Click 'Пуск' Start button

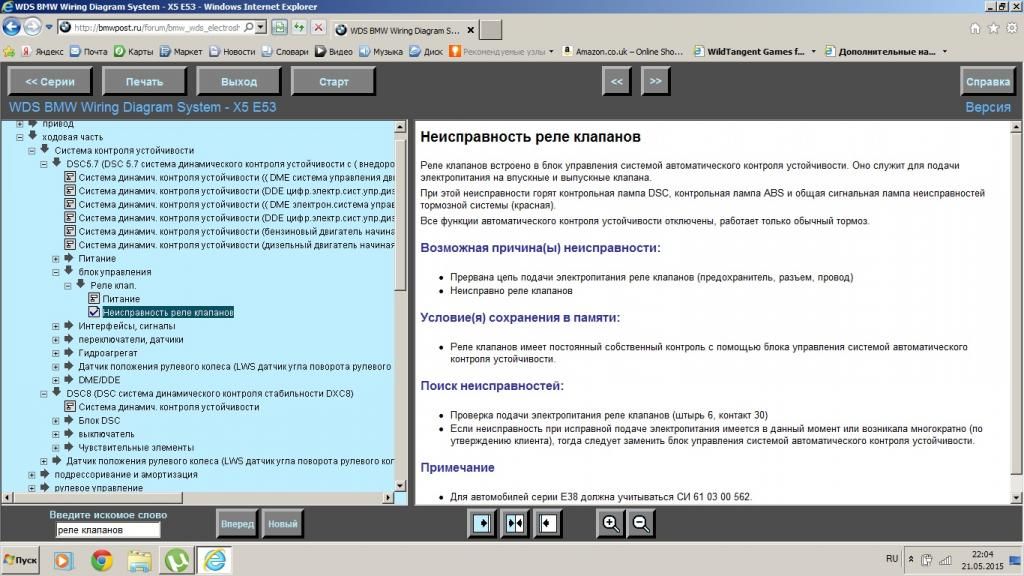coord(21,560)
